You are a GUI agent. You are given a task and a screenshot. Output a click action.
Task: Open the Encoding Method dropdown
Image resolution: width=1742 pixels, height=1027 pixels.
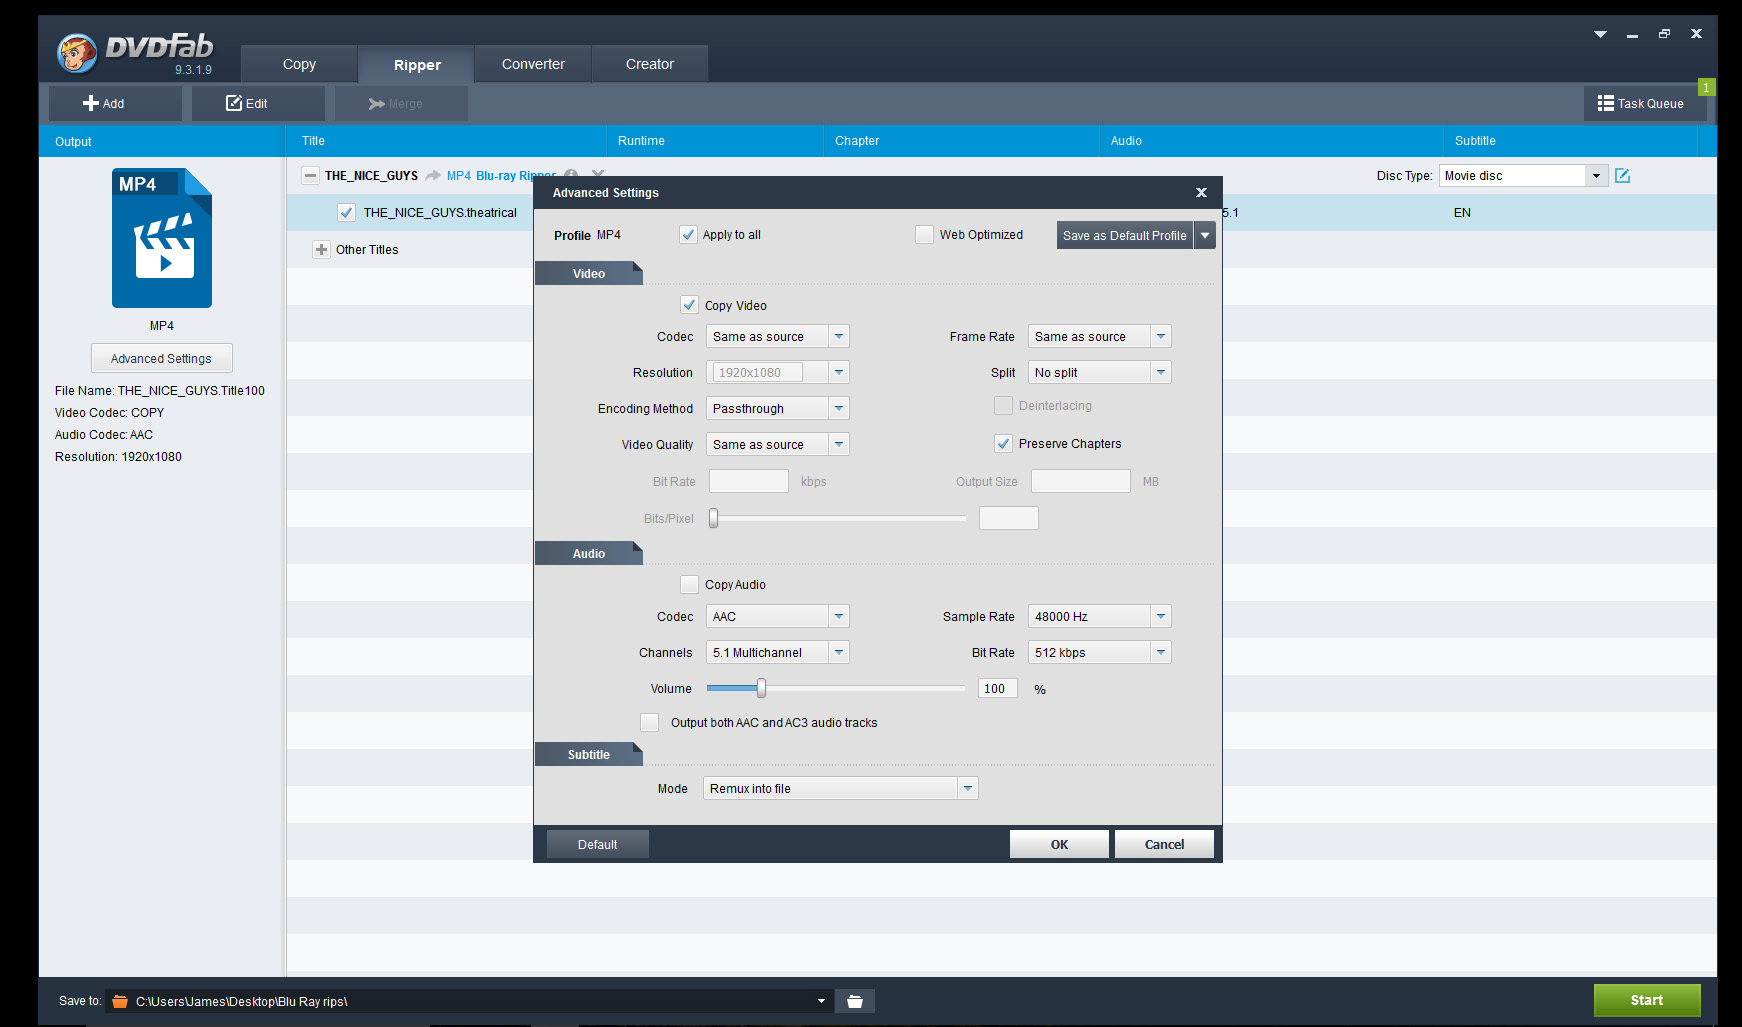pyautogui.click(x=777, y=409)
